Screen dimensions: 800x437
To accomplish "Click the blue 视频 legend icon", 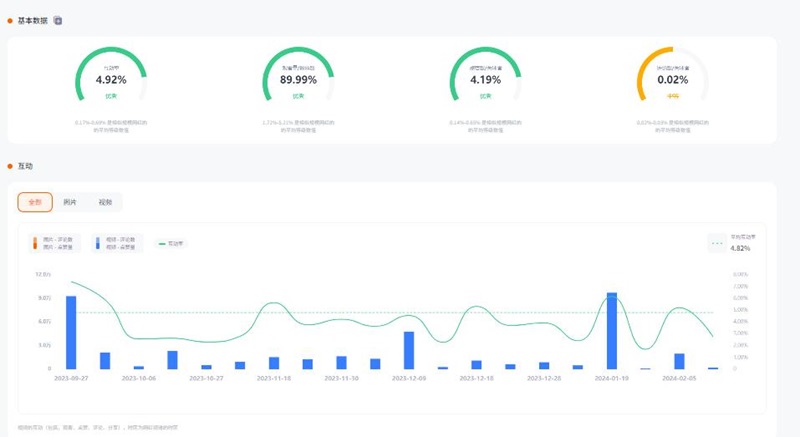I will pos(96,243).
